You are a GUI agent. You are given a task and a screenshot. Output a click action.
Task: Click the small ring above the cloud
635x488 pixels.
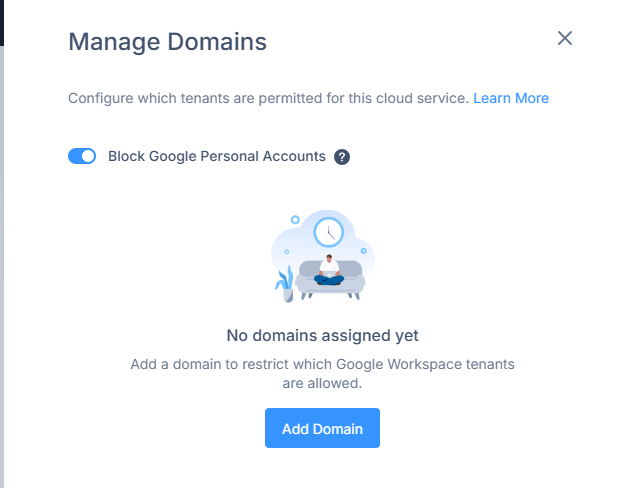click(295, 219)
